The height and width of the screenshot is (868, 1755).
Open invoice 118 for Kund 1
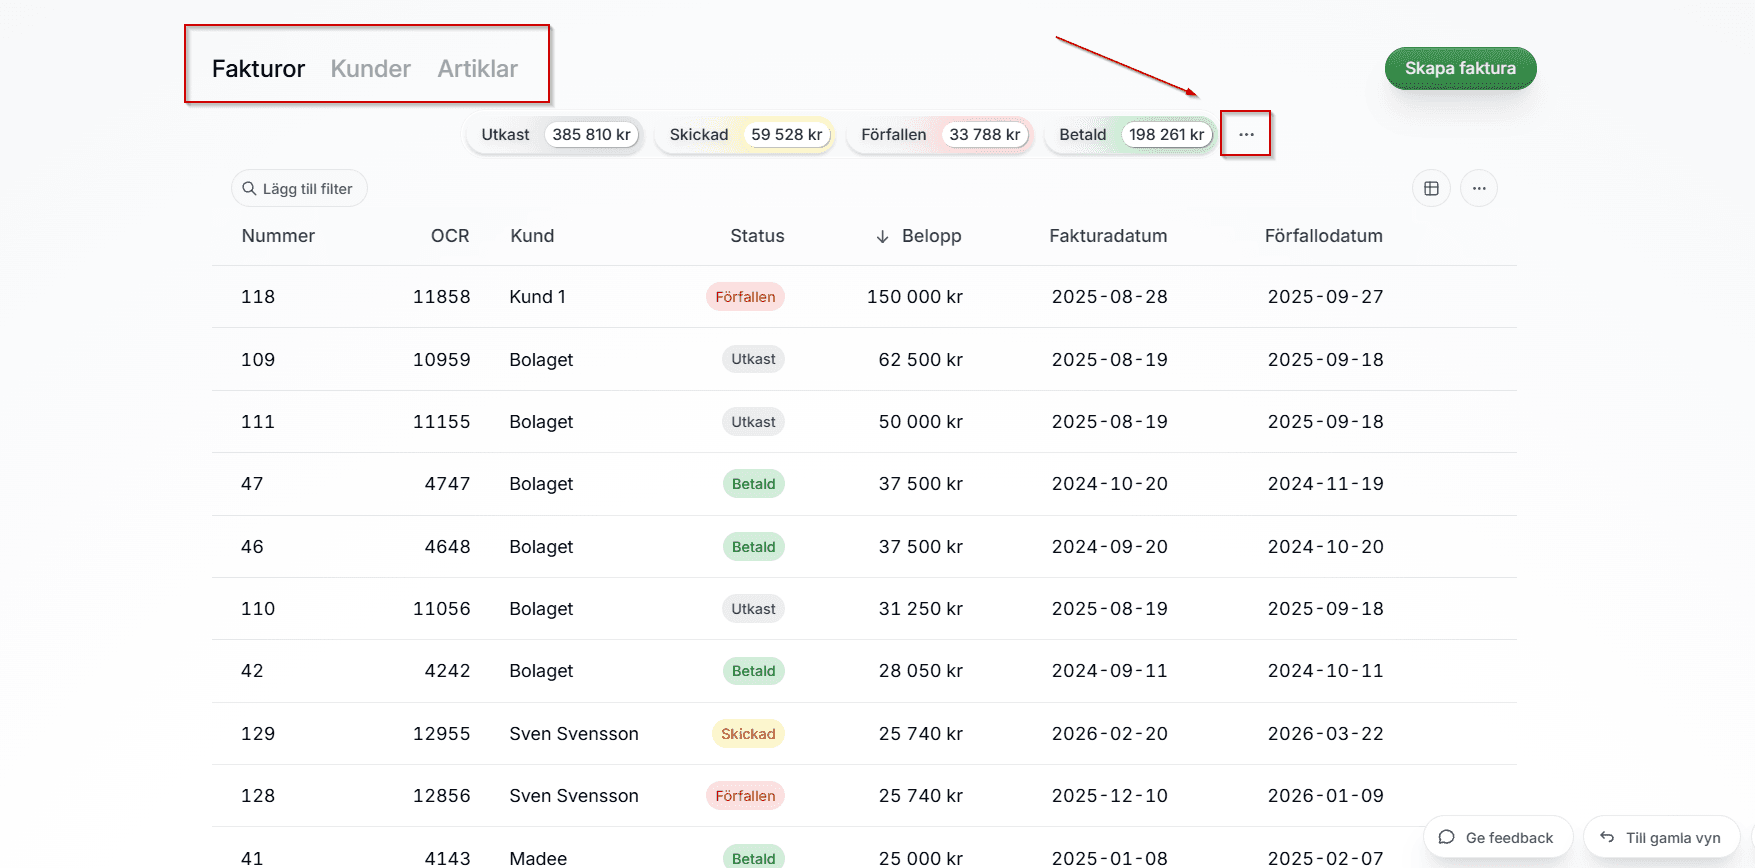coord(258,297)
